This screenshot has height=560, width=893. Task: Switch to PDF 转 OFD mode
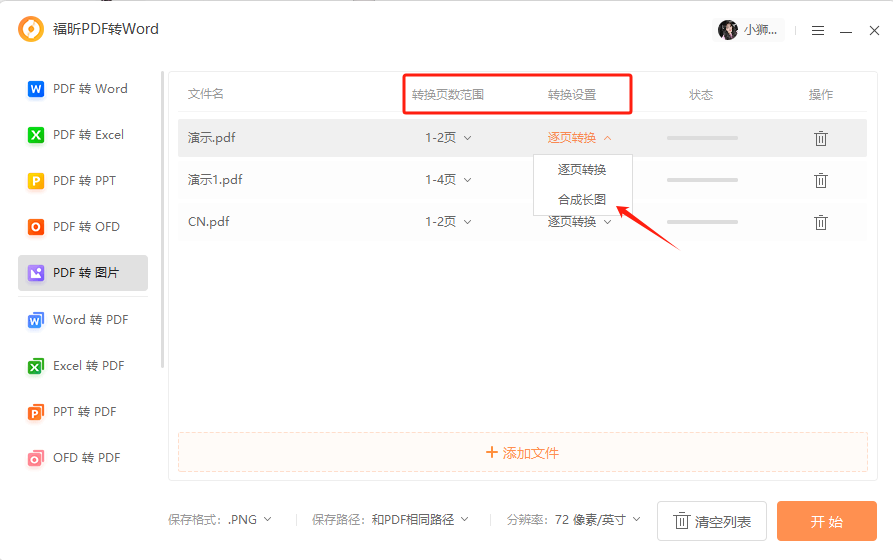click(83, 227)
